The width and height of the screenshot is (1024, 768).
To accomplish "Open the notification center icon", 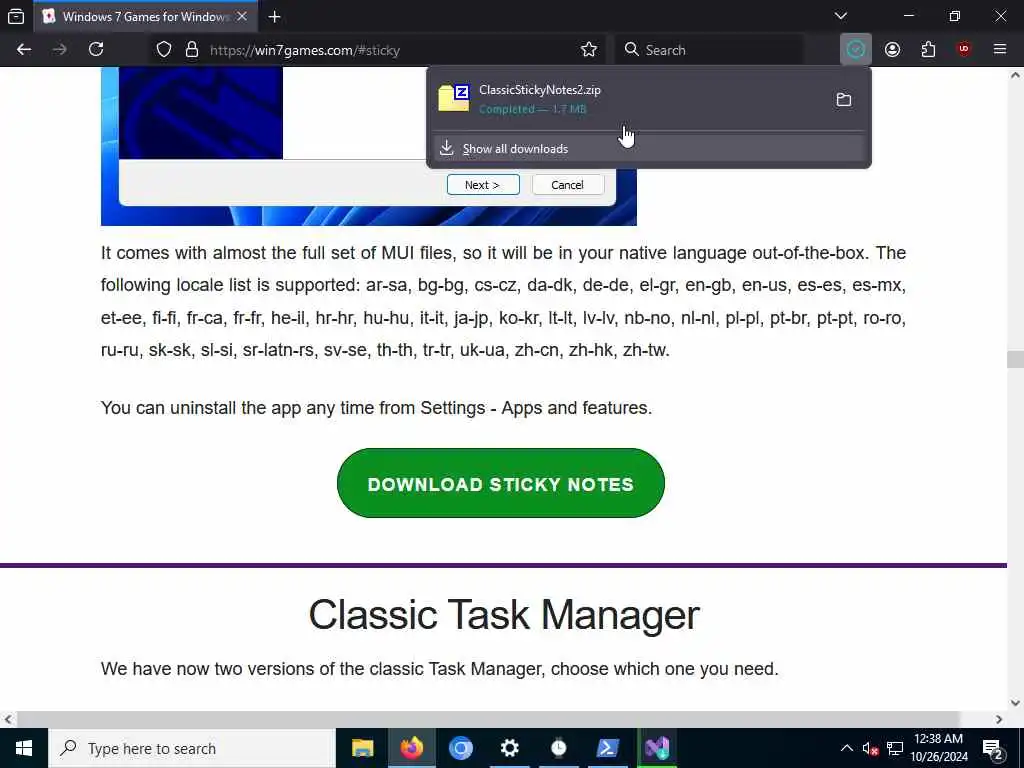I will pyautogui.click(x=993, y=748).
